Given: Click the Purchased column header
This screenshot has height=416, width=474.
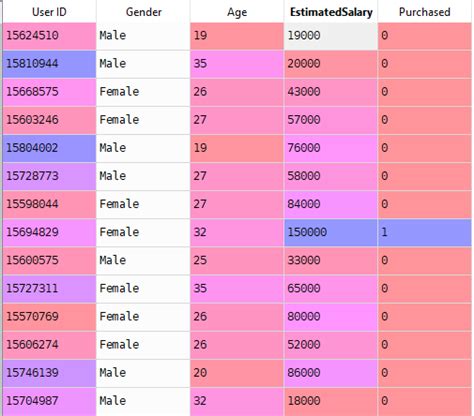Looking at the screenshot, I should tap(425, 12).
